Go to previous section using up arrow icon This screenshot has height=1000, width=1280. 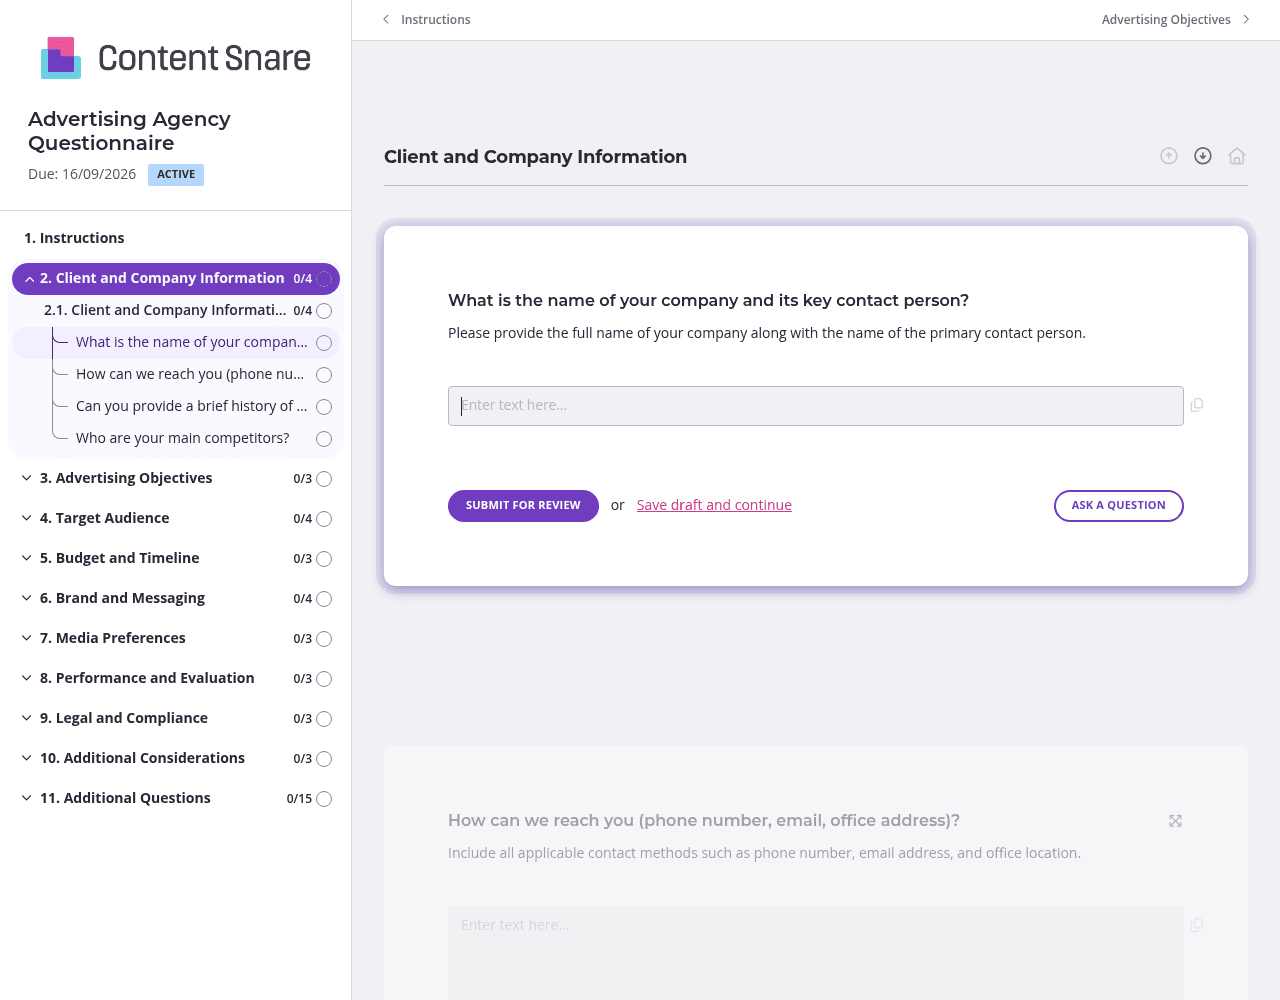click(x=1169, y=156)
